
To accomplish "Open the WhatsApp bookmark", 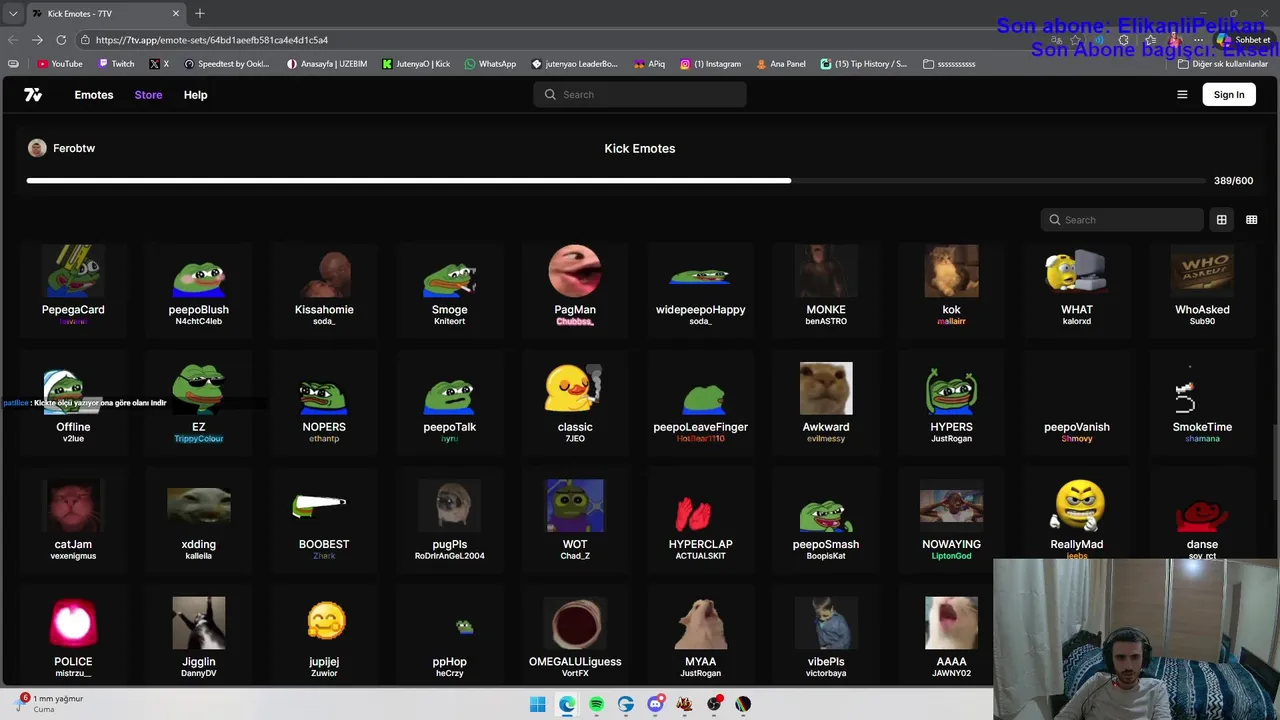I will click(x=490, y=64).
